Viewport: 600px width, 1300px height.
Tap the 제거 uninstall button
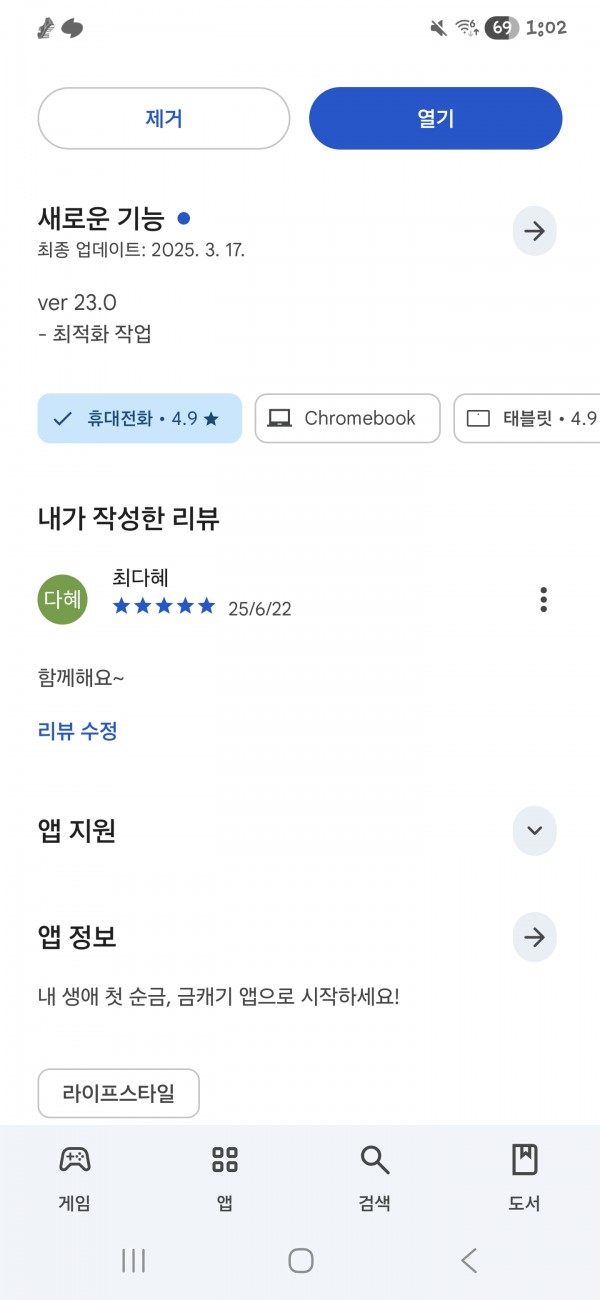(x=164, y=118)
